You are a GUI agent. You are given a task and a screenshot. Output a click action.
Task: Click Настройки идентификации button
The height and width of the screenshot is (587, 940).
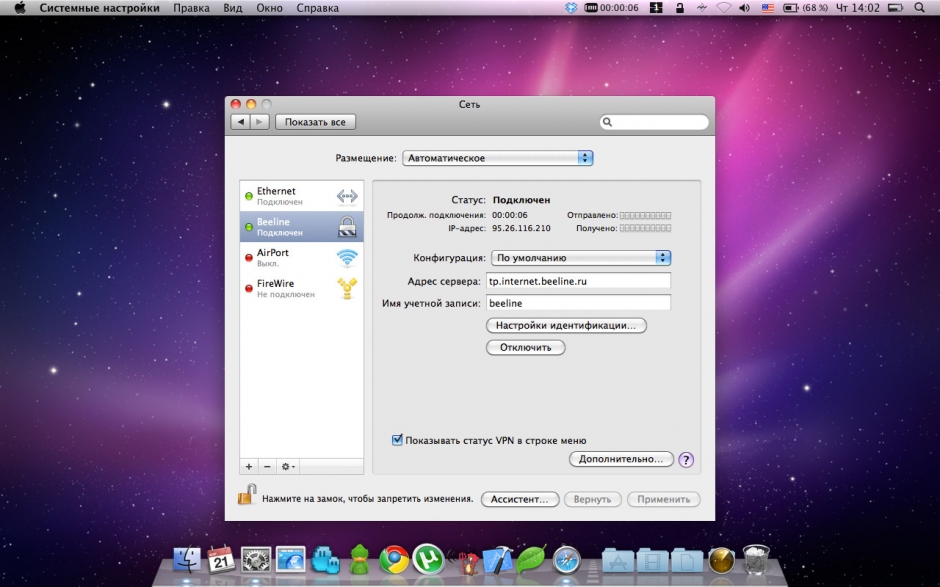[x=566, y=326]
